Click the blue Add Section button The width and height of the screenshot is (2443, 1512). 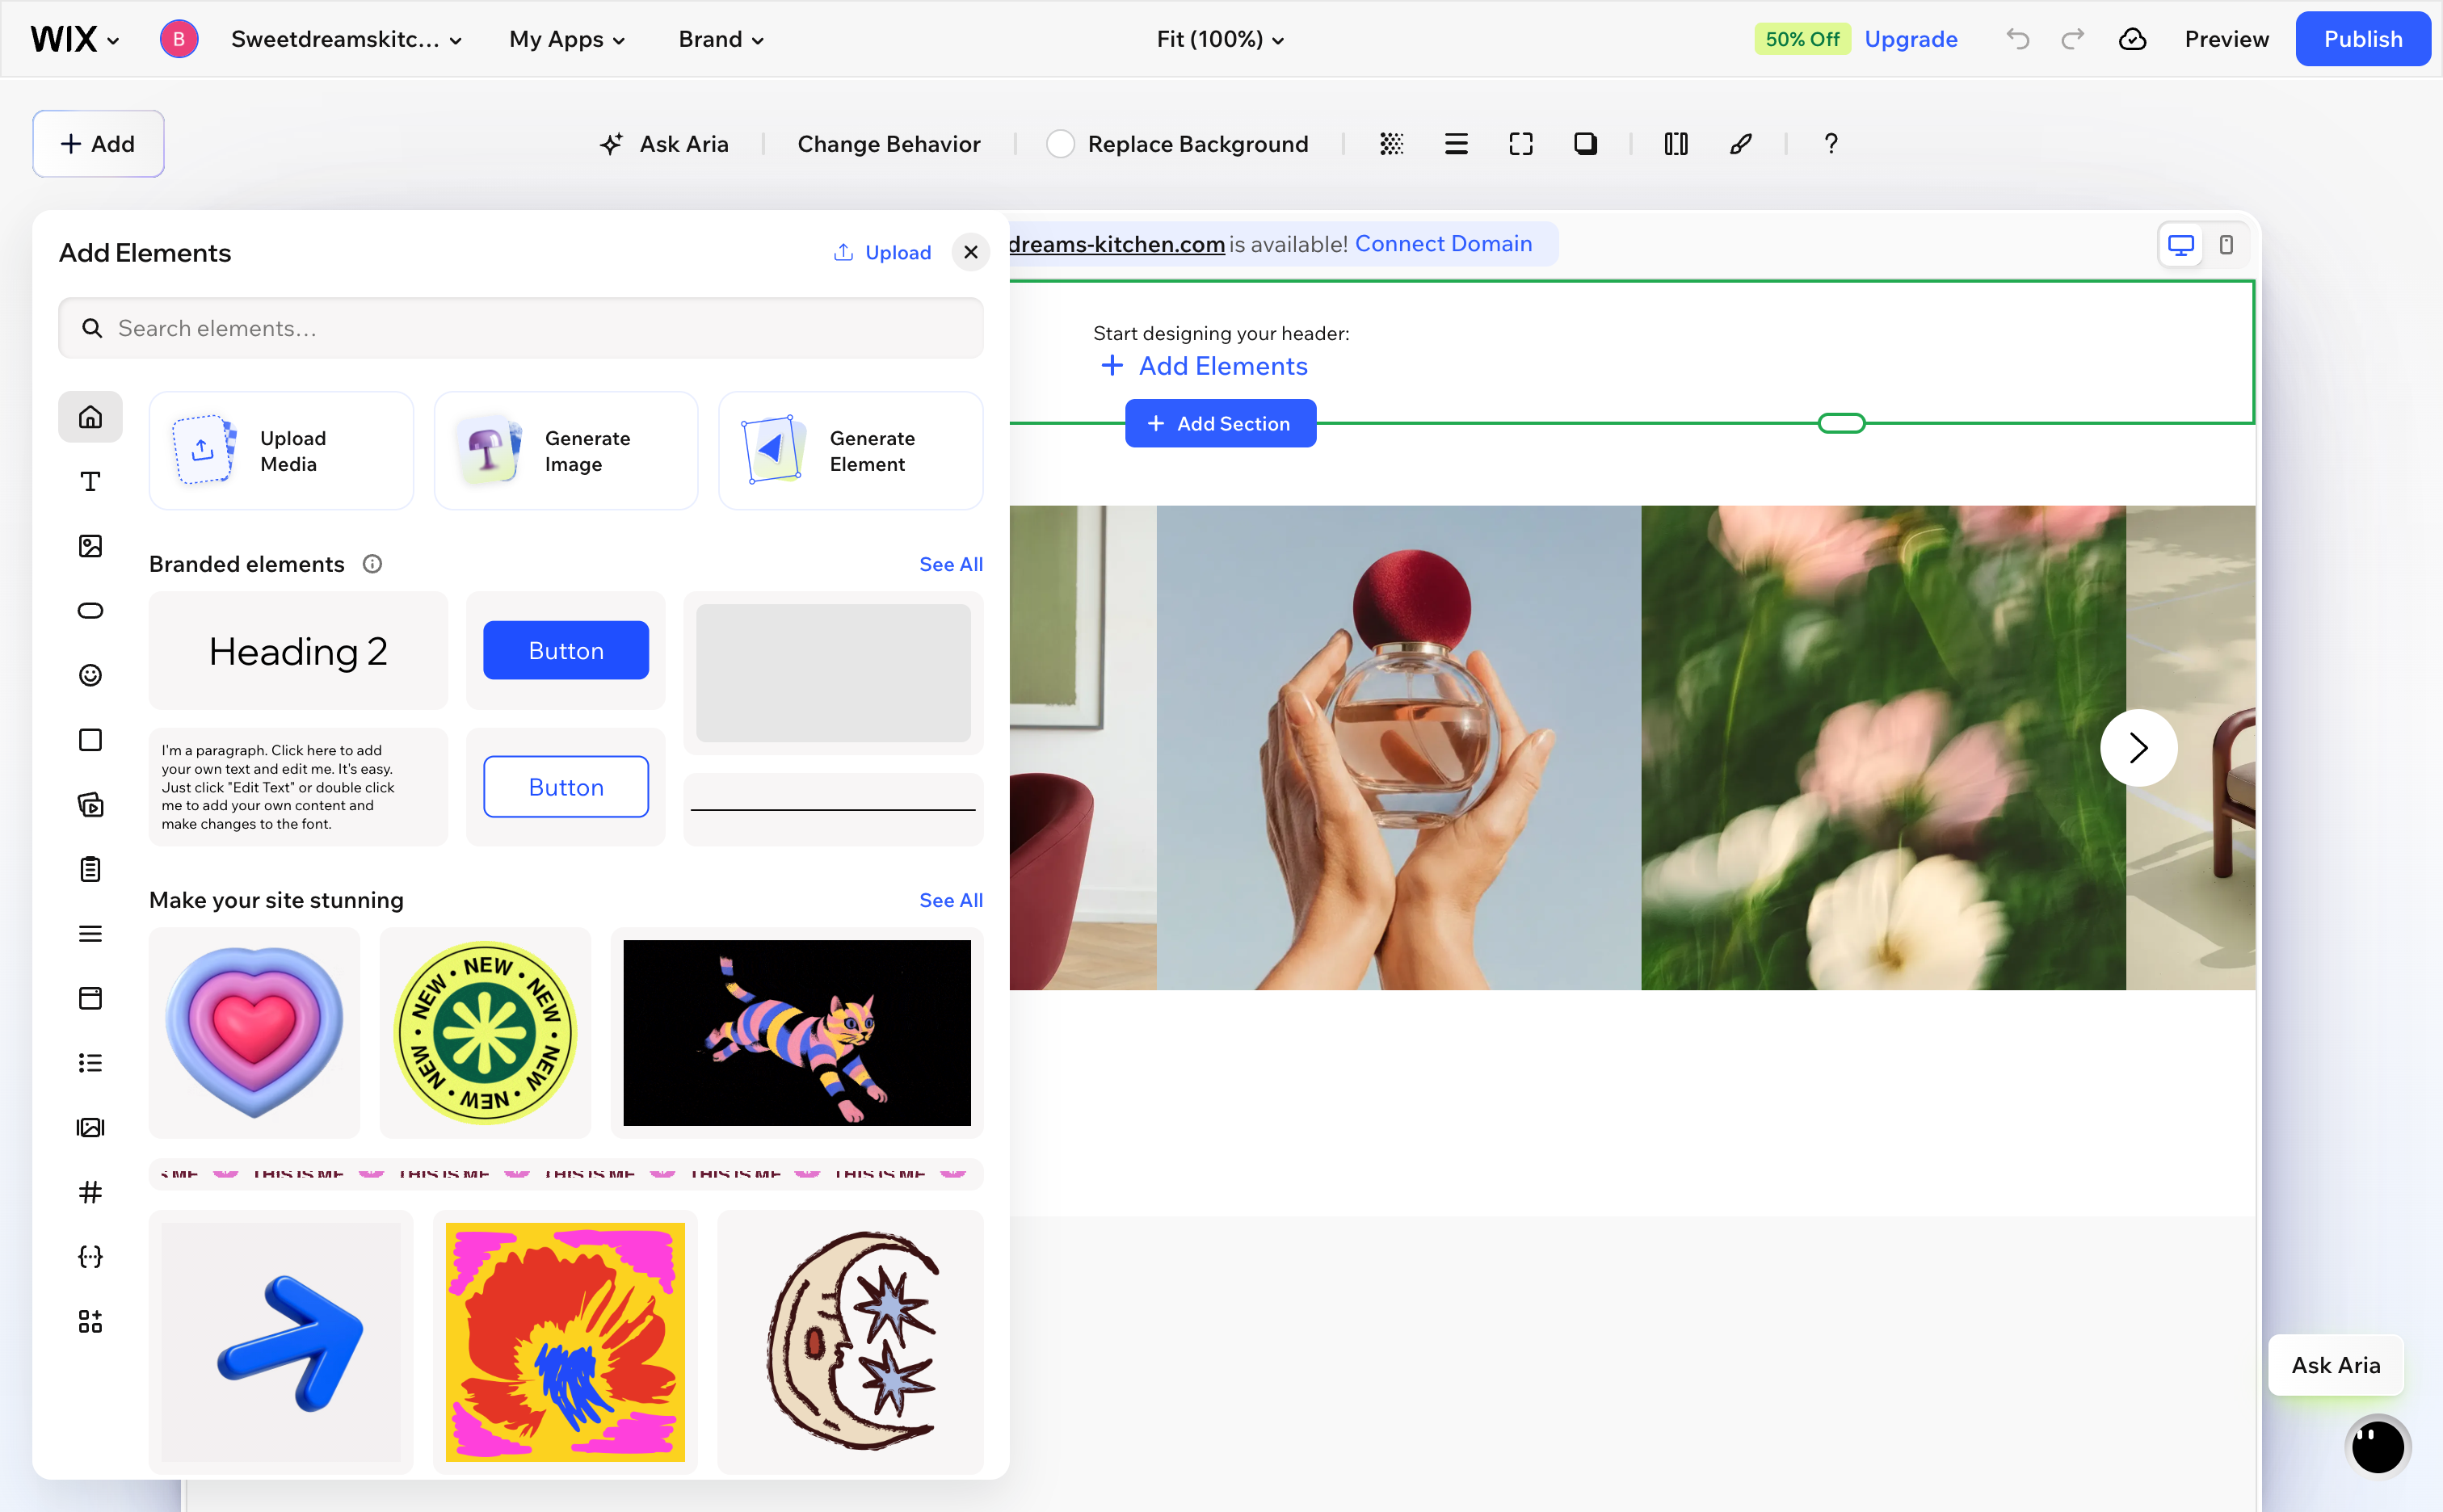pos(1220,423)
